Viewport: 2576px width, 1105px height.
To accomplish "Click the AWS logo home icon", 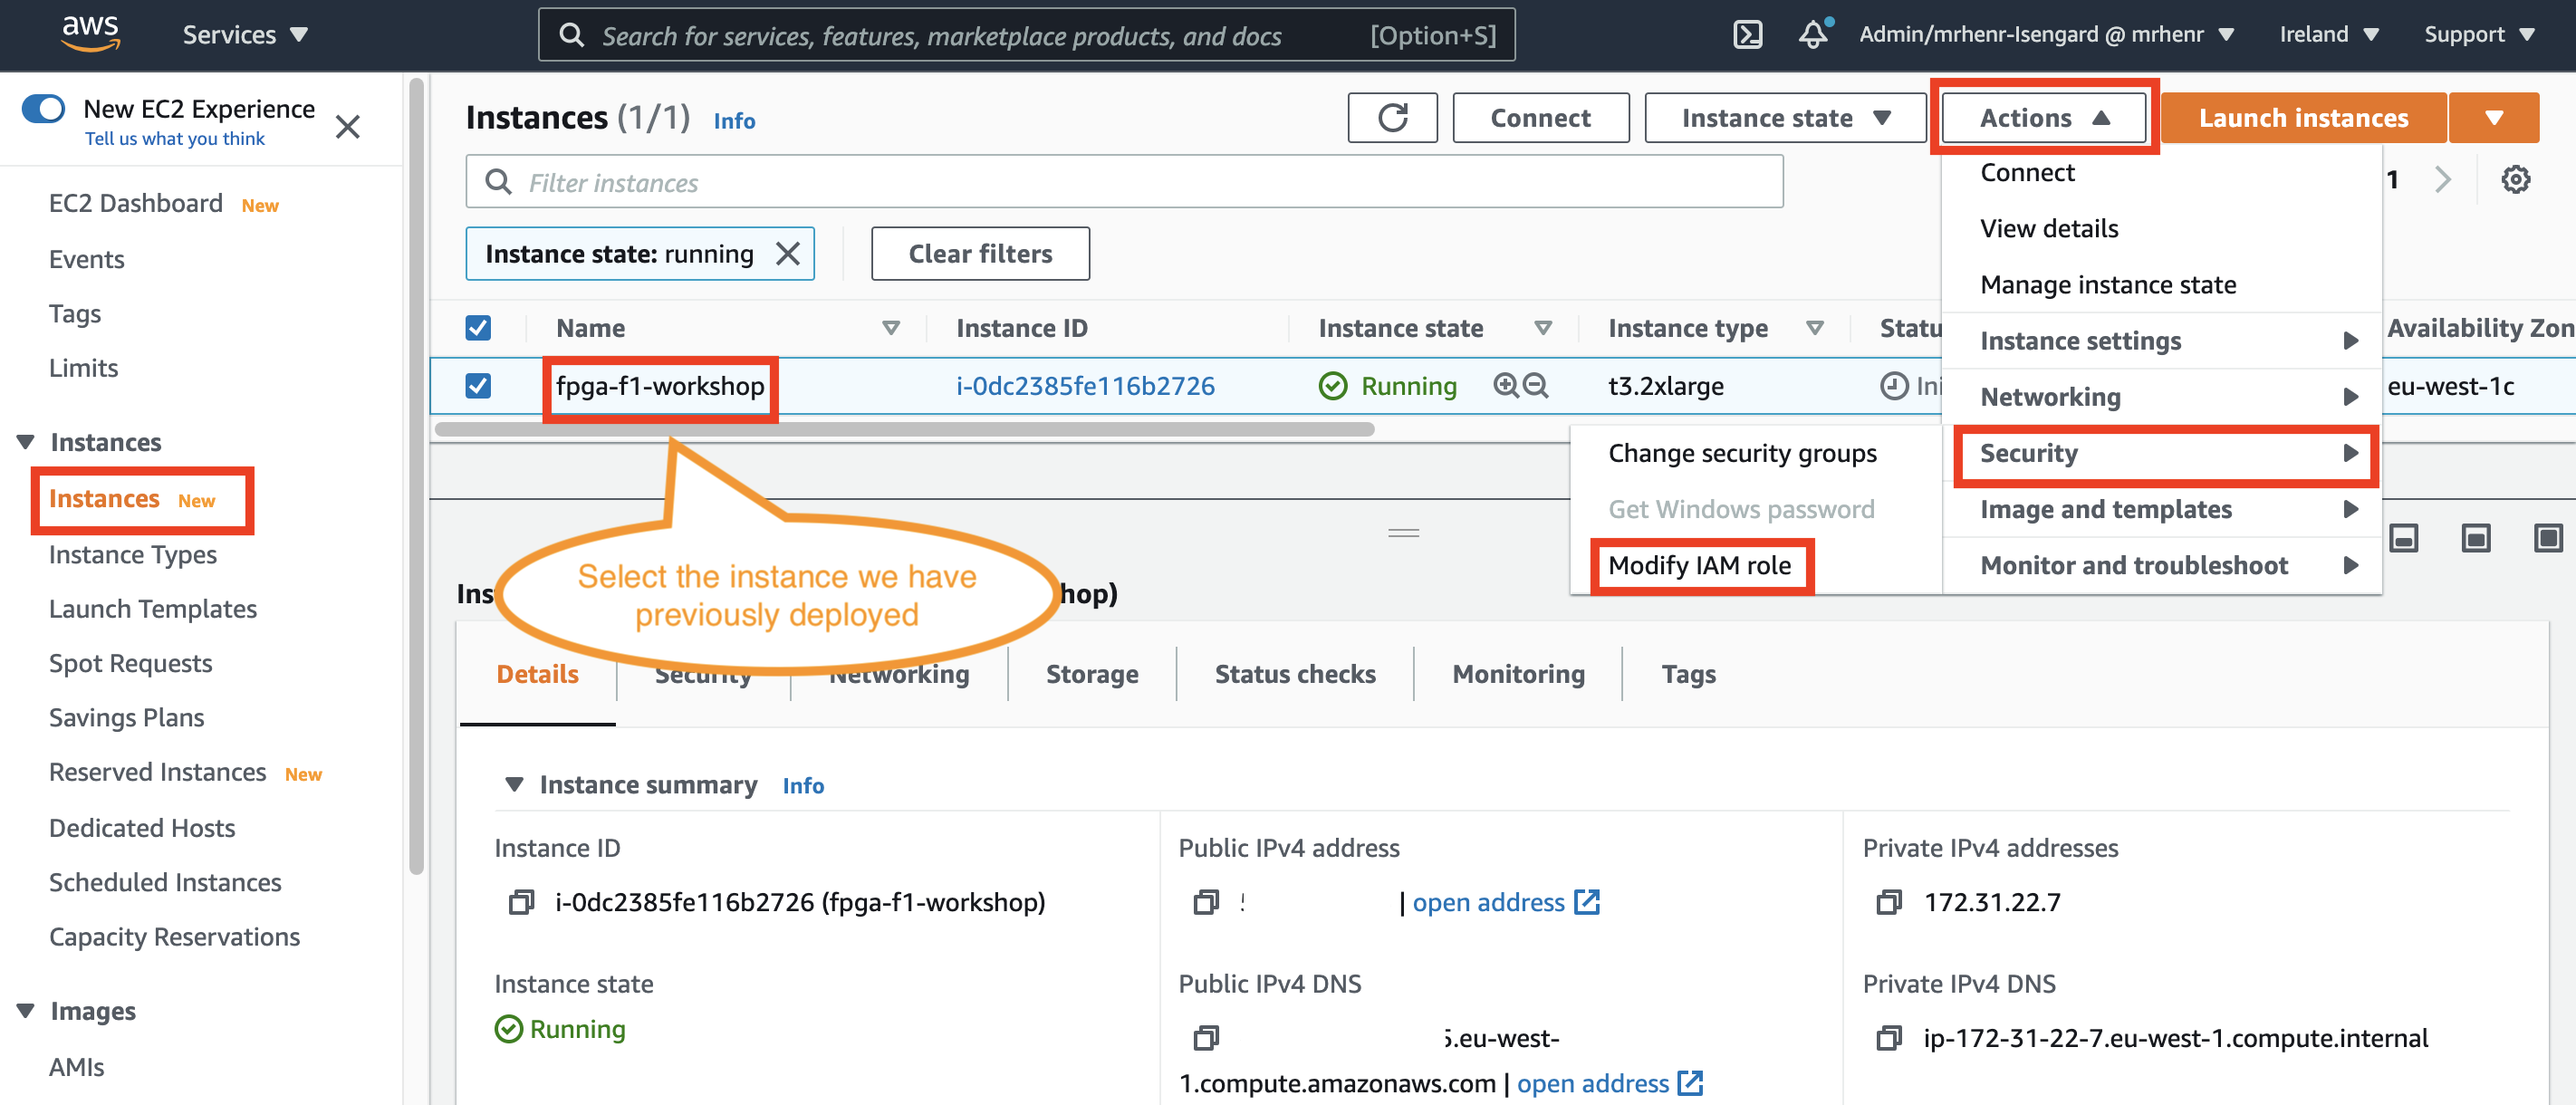I will click(x=90, y=33).
